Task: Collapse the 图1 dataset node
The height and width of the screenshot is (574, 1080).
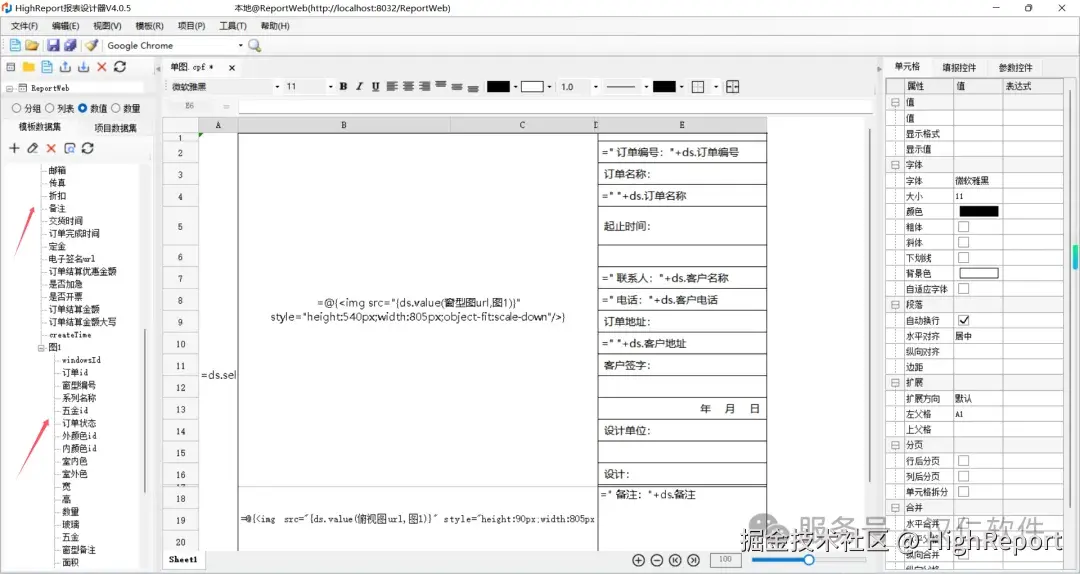Action: [41, 348]
